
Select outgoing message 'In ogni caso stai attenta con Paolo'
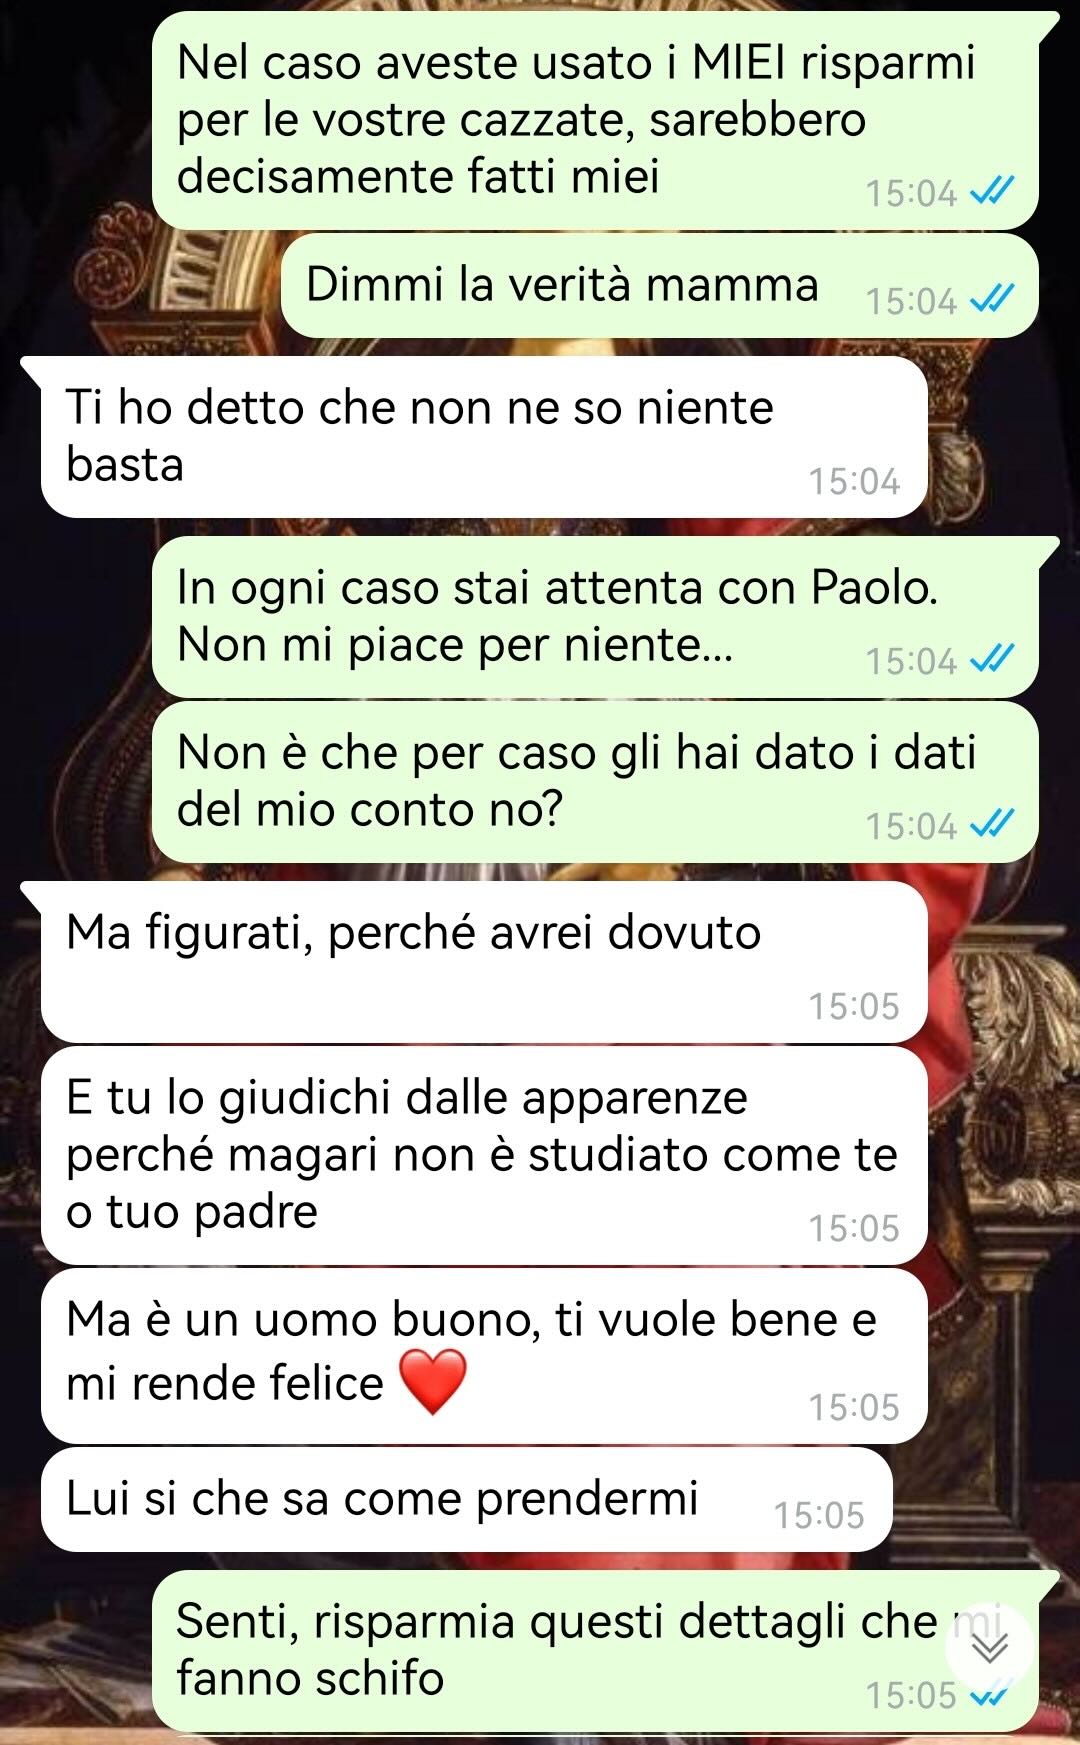click(x=596, y=617)
